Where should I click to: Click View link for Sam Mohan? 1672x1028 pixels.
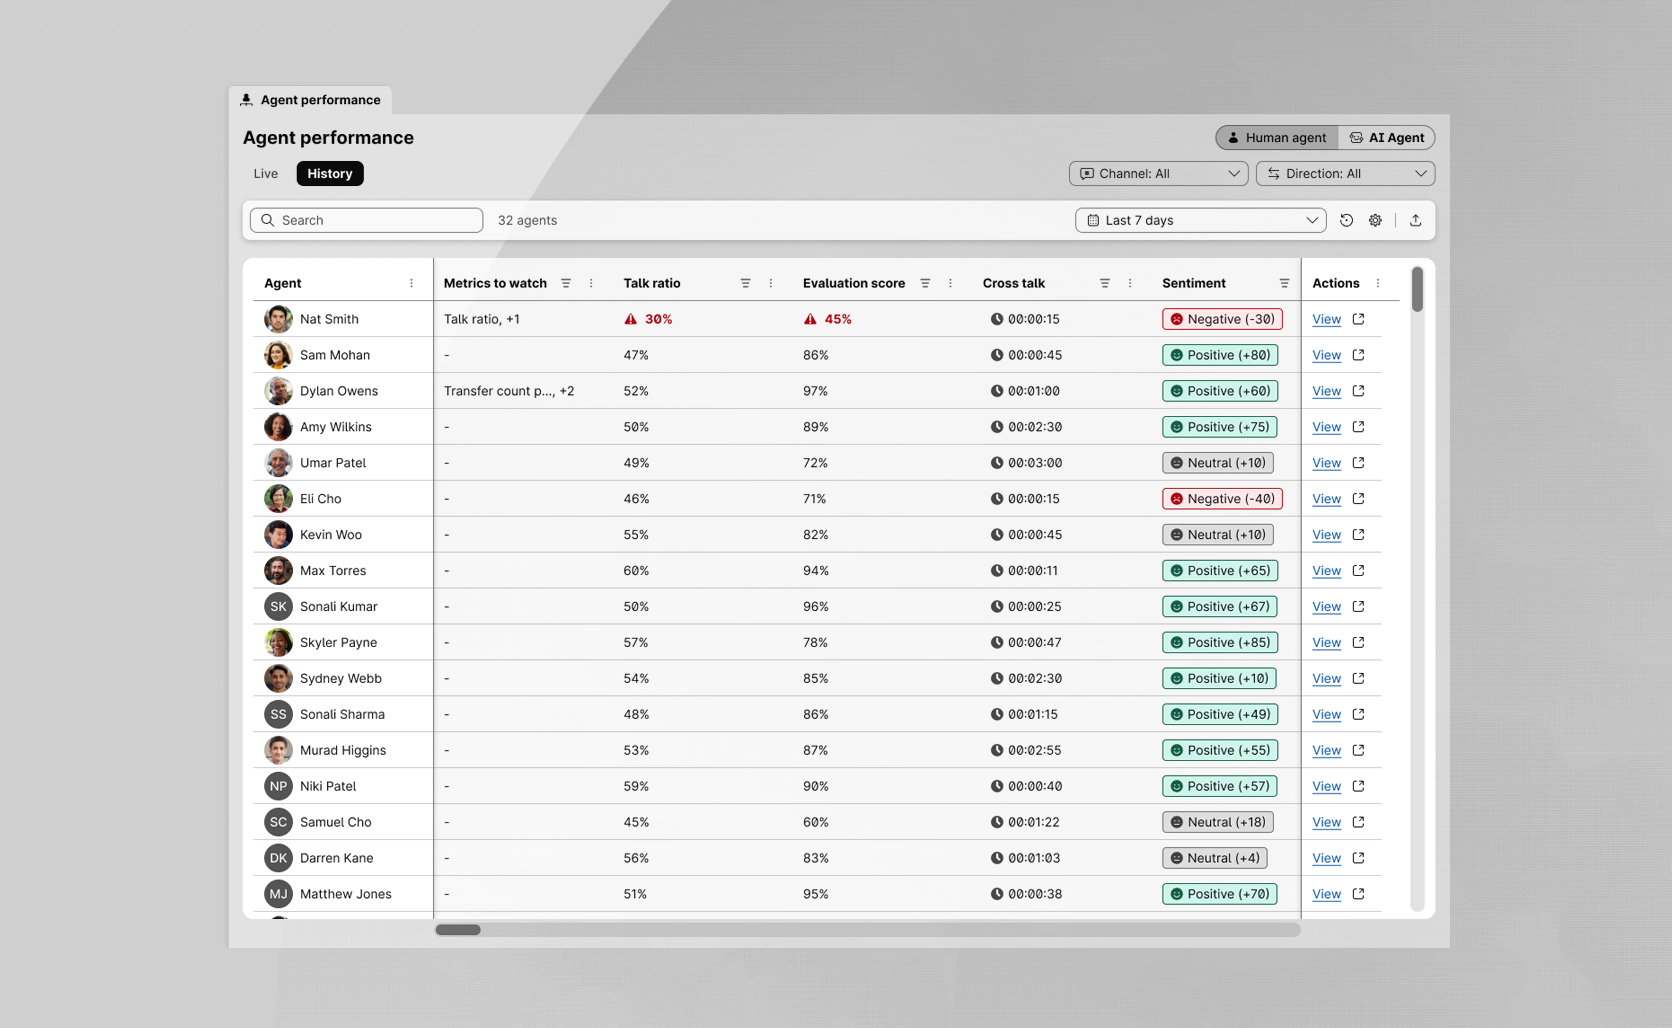pyautogui.click(x=1326, y=355)
